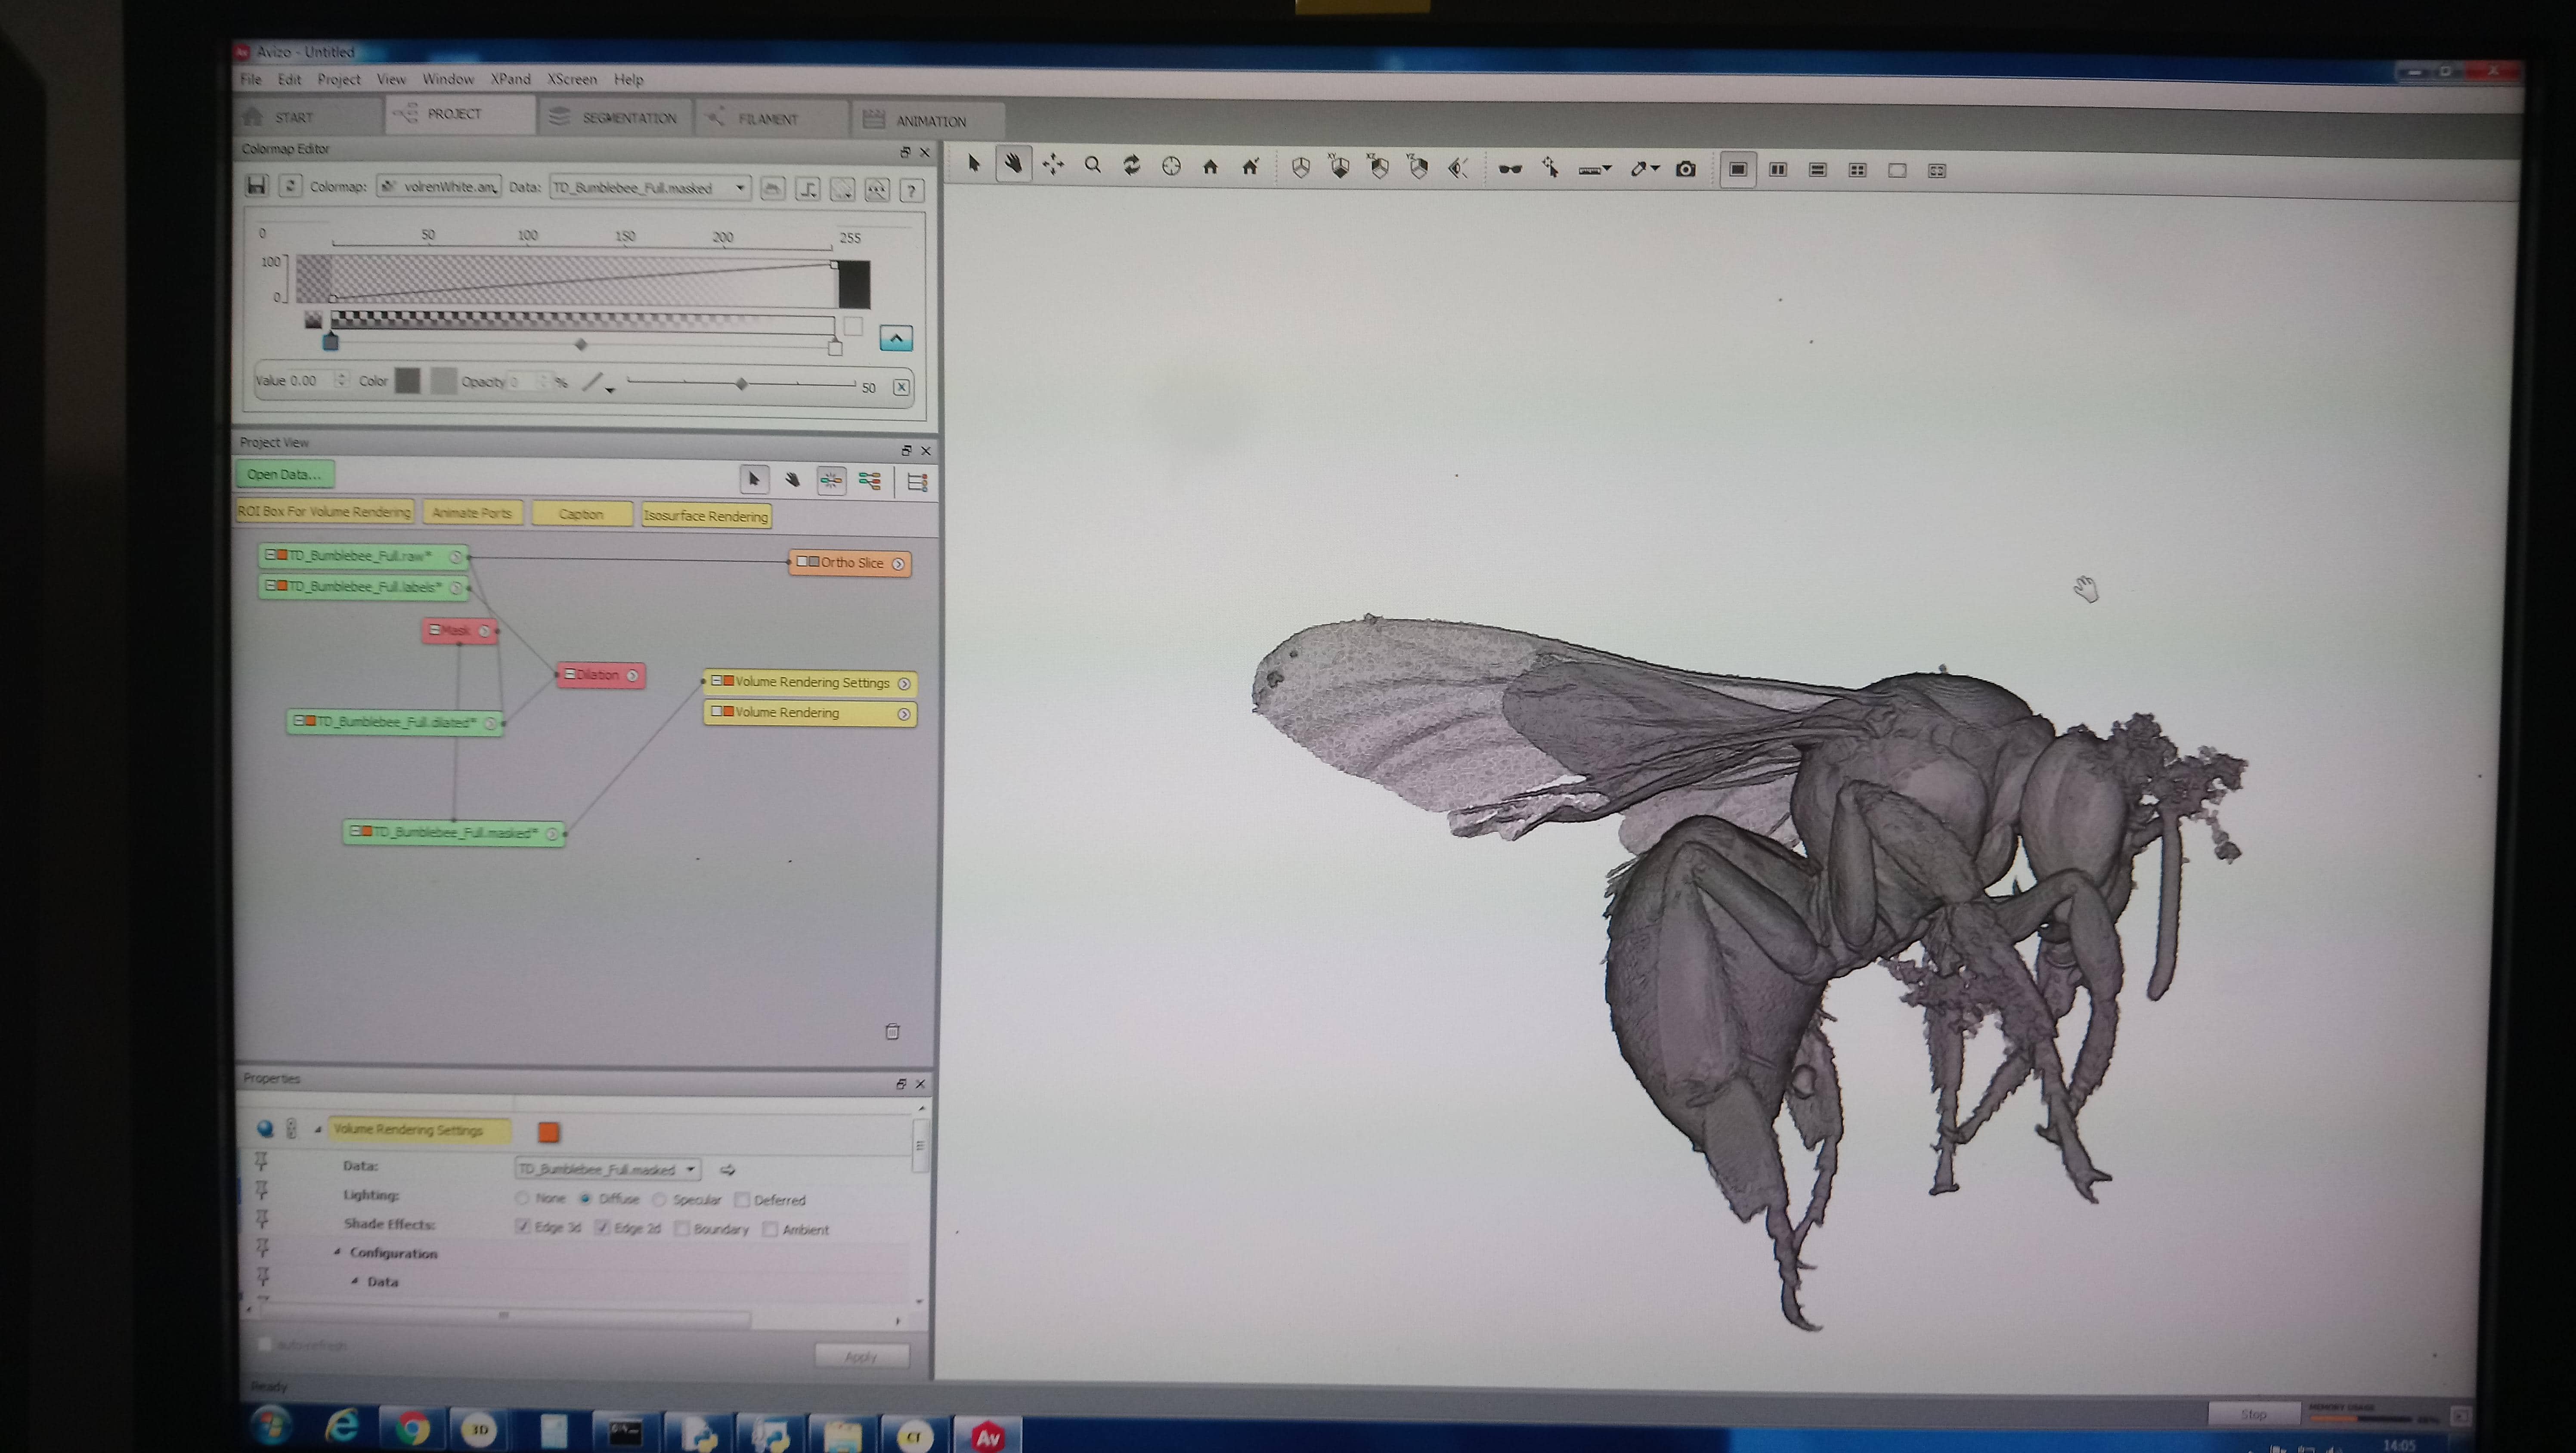
Task: Open the XPand menu
Action: pos(510,79)
